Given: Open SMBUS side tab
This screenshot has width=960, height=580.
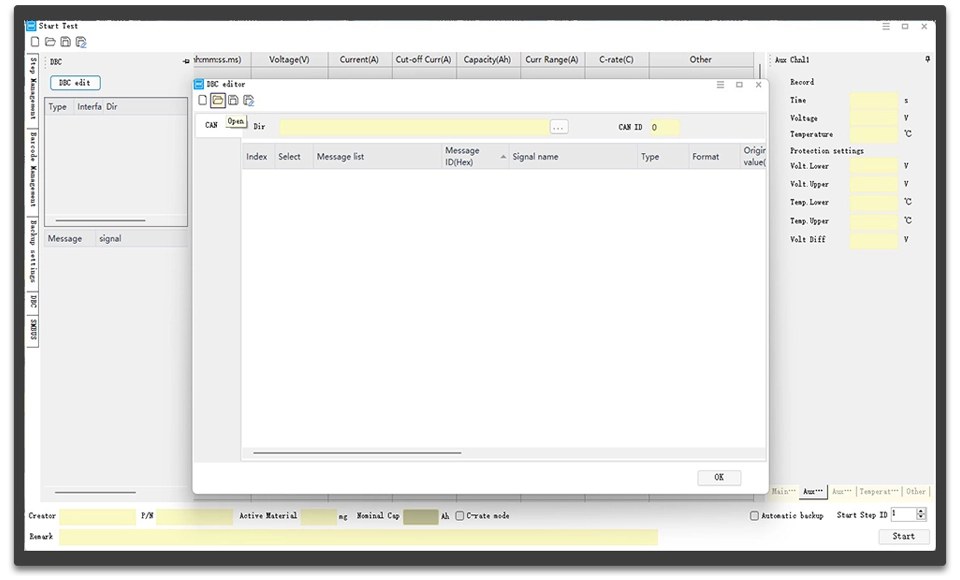Looking at the screenshot, I should (33, 330).
